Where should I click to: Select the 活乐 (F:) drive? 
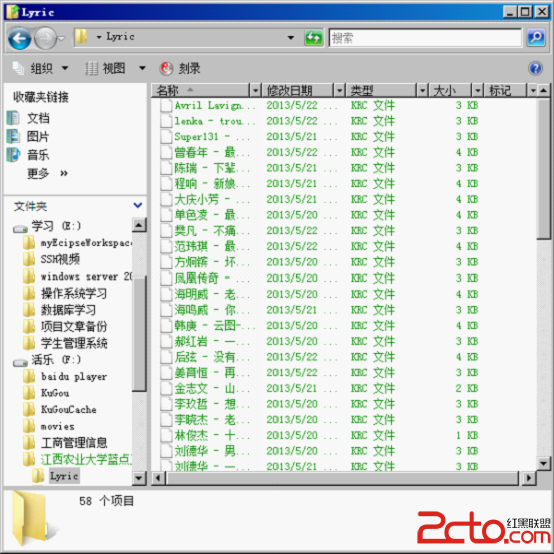pyautogui.click(x=47, y=360)
